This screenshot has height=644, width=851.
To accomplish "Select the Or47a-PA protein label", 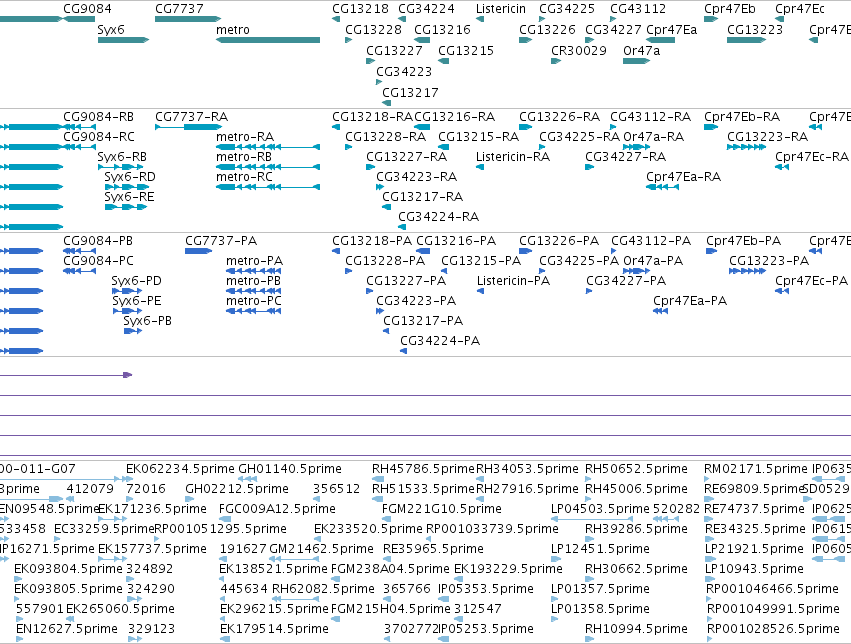I will pos(653,261).
